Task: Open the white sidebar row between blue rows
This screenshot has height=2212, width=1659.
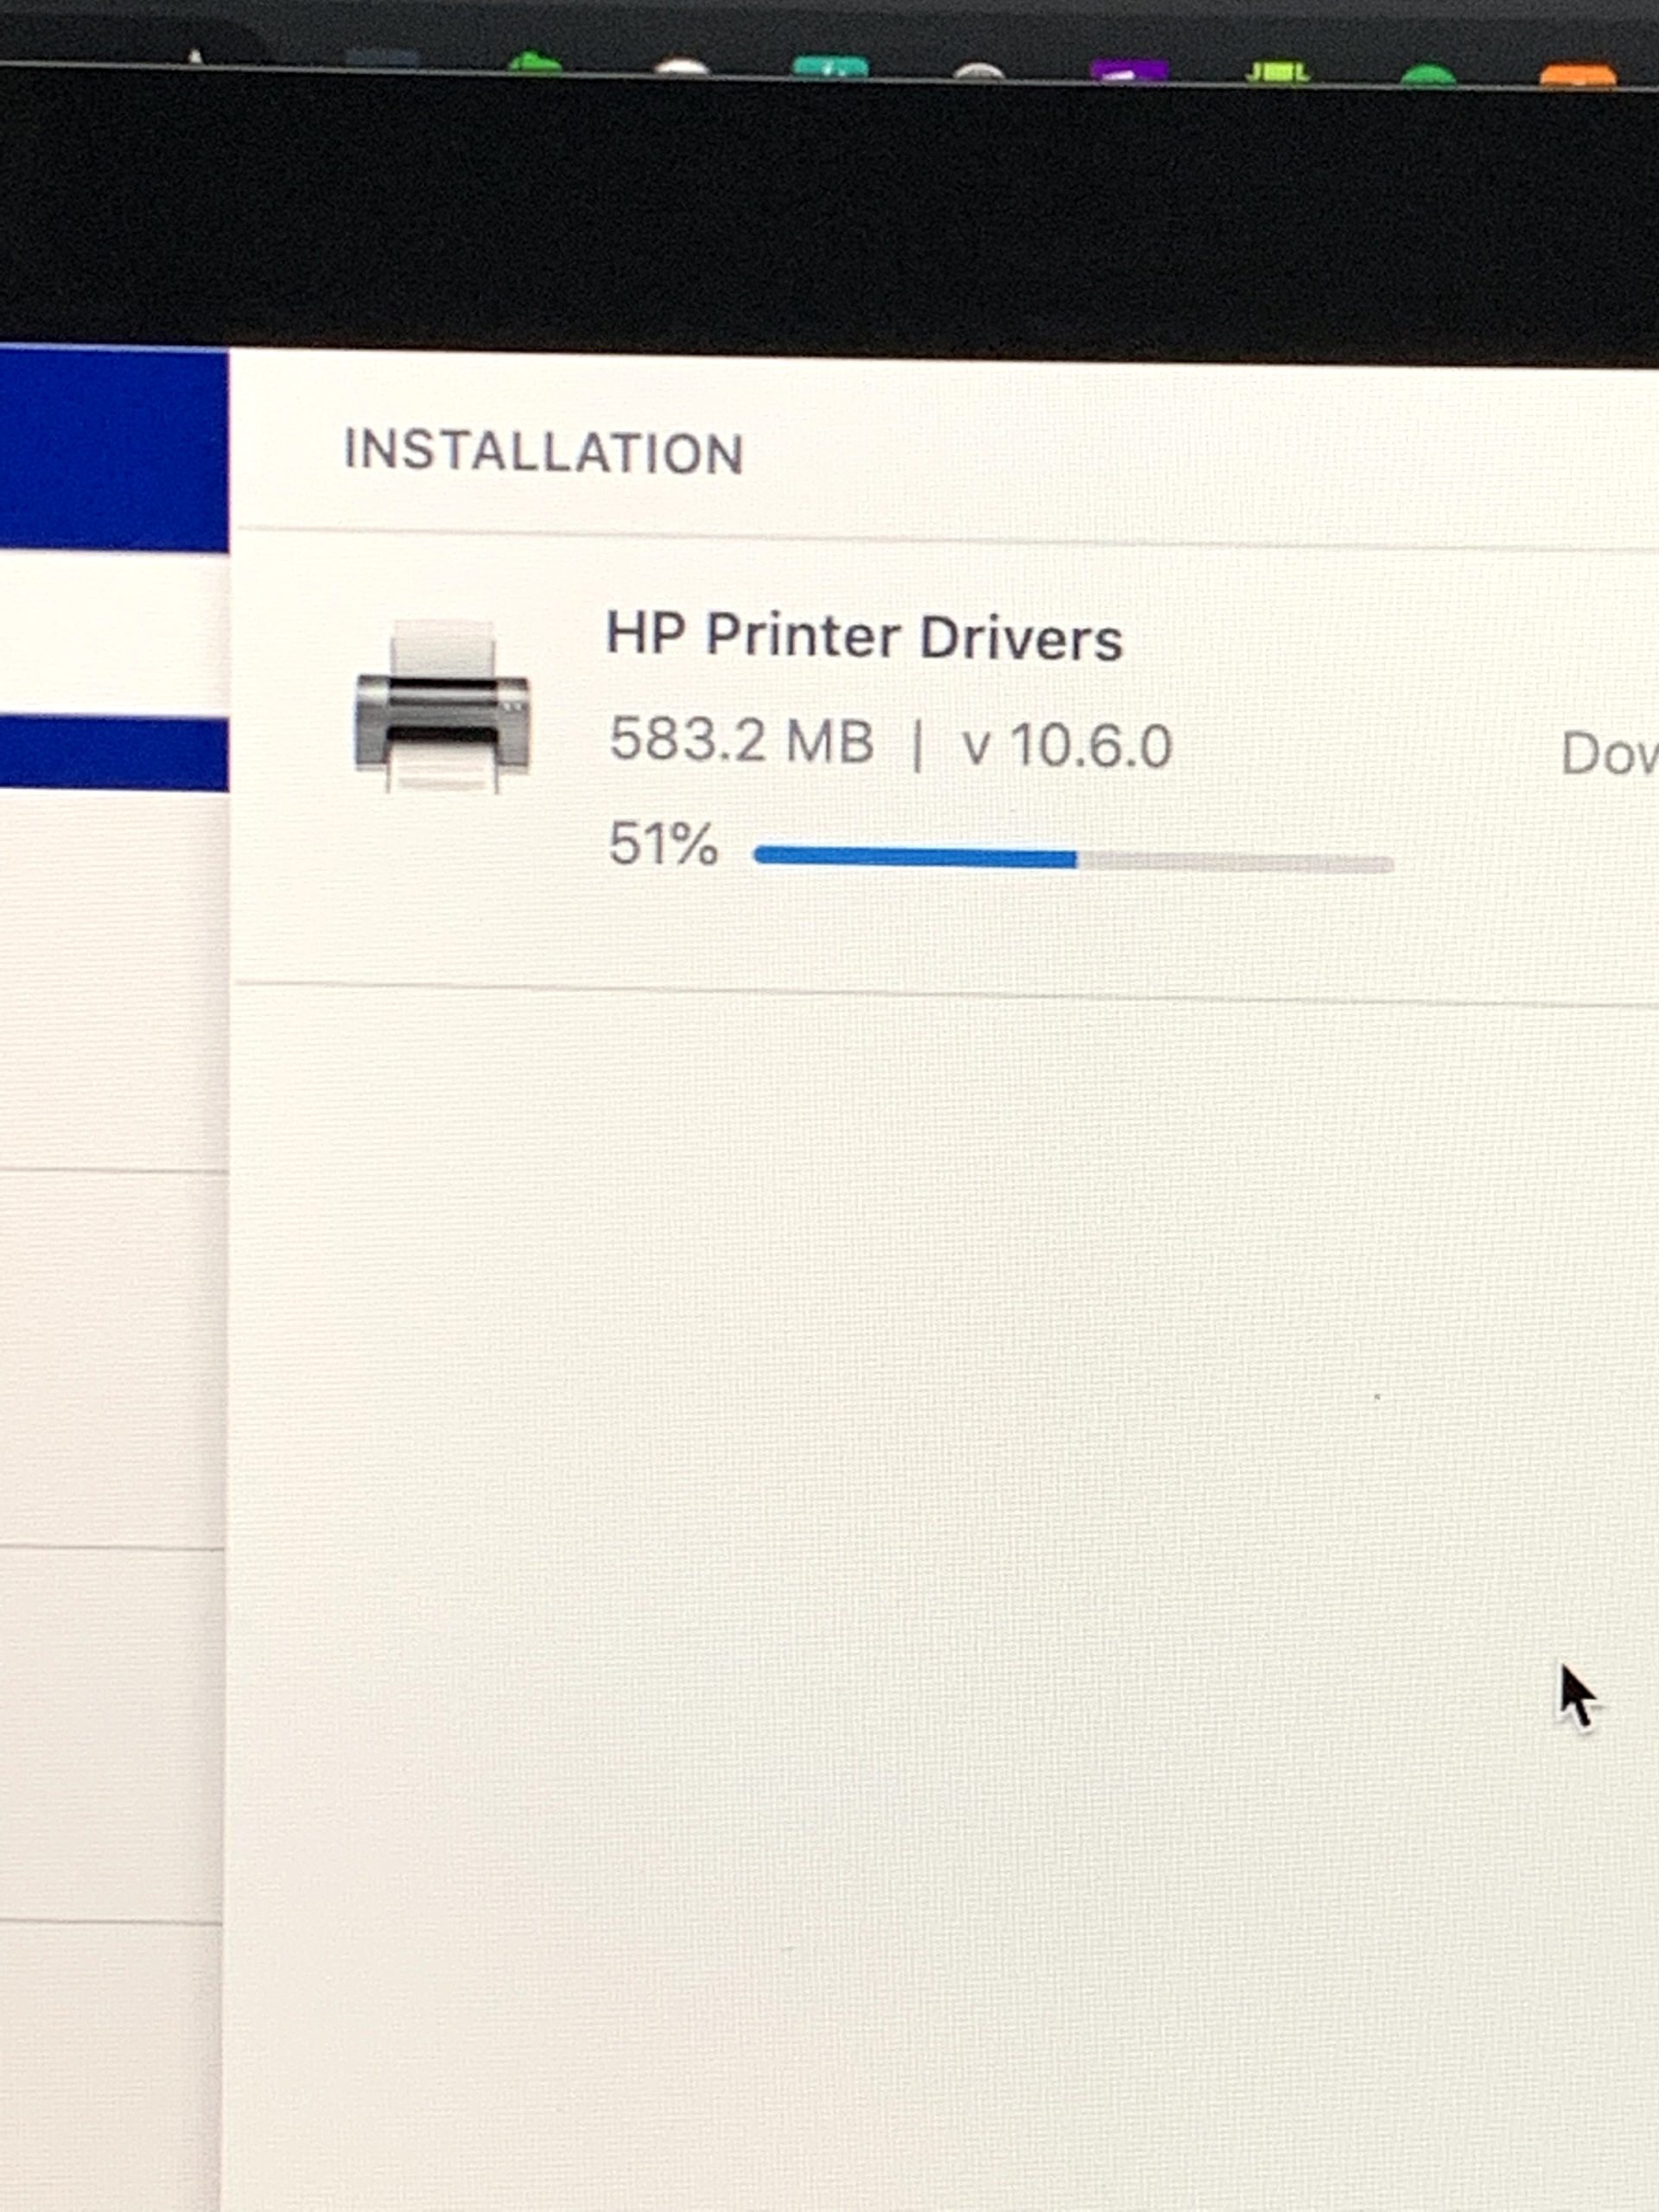Action: [114, 634]
